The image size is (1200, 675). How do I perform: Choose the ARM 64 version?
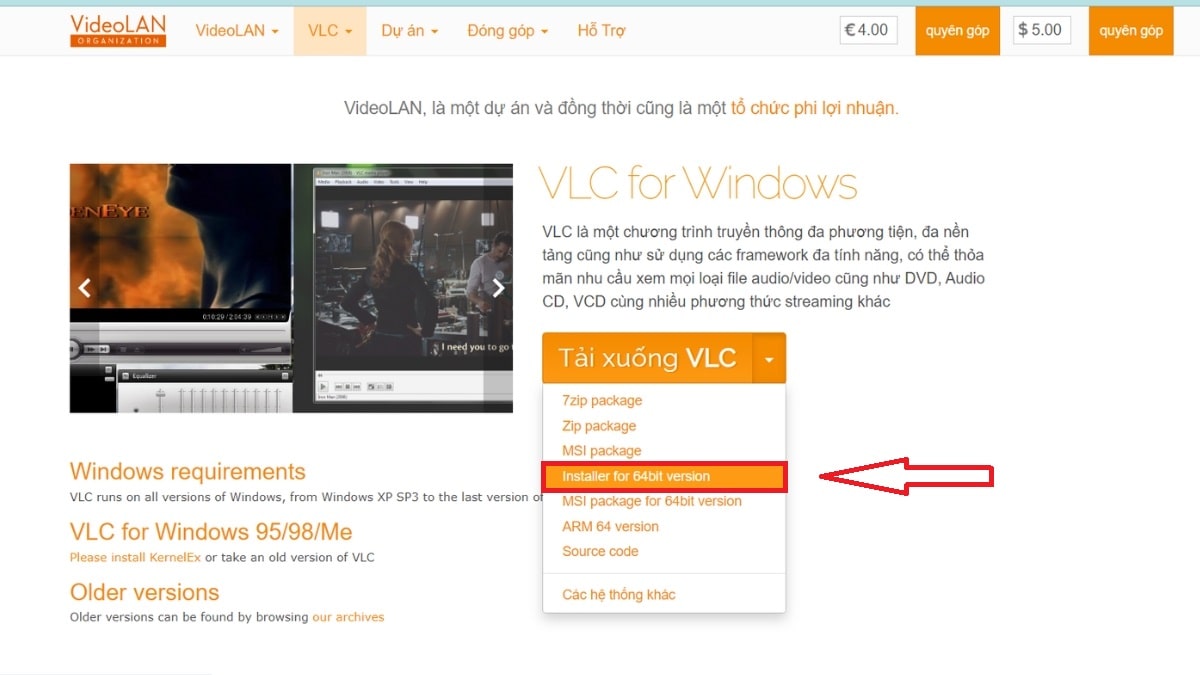tap(611, 525)
